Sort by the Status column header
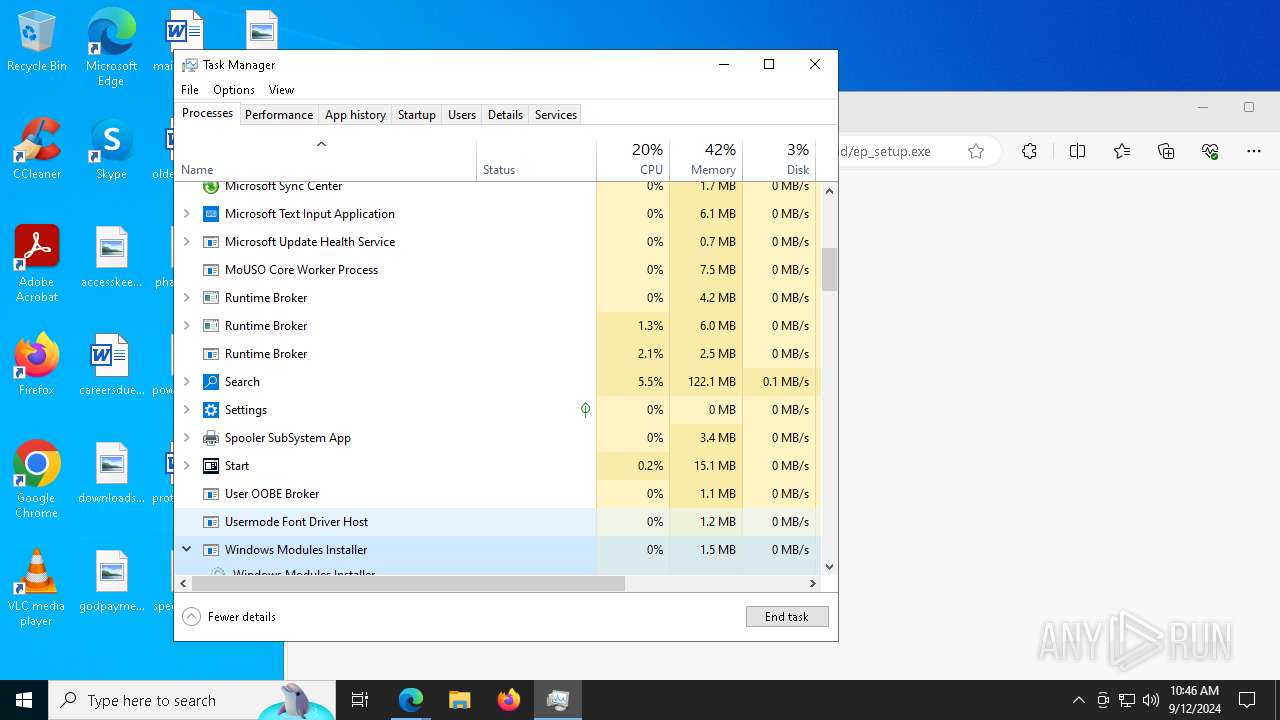The height and width of the screenshot is (720, 1280). tap(536, 160)
